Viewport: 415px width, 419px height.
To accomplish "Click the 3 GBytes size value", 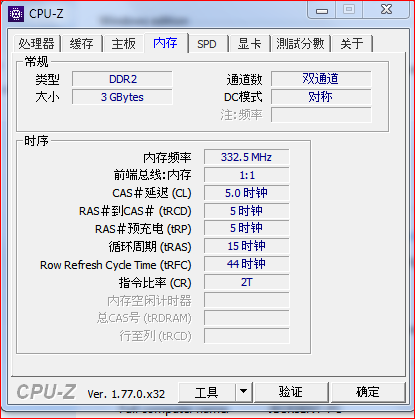I will (122, 97).
